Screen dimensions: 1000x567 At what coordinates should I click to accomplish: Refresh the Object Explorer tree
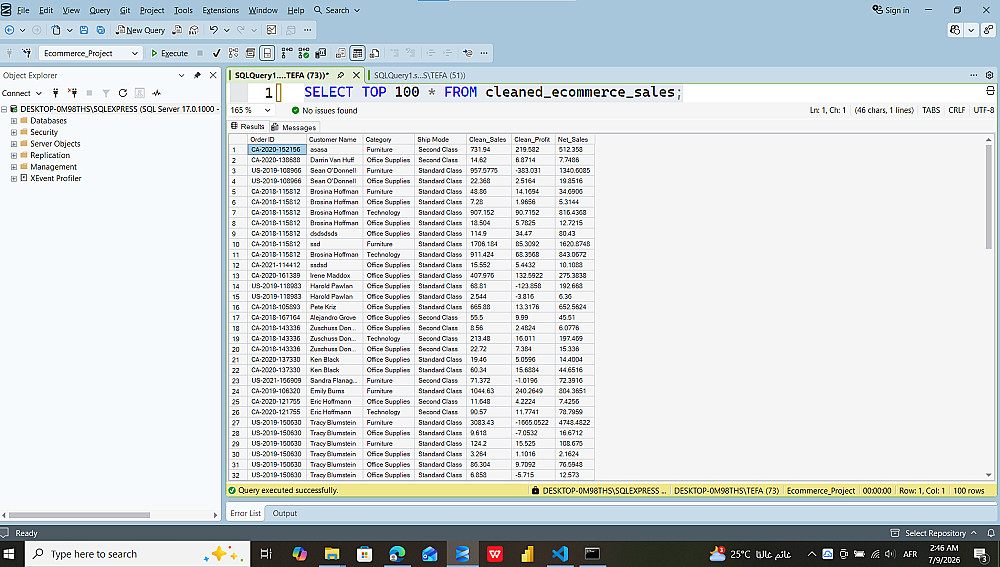click(x=122, y=93)
